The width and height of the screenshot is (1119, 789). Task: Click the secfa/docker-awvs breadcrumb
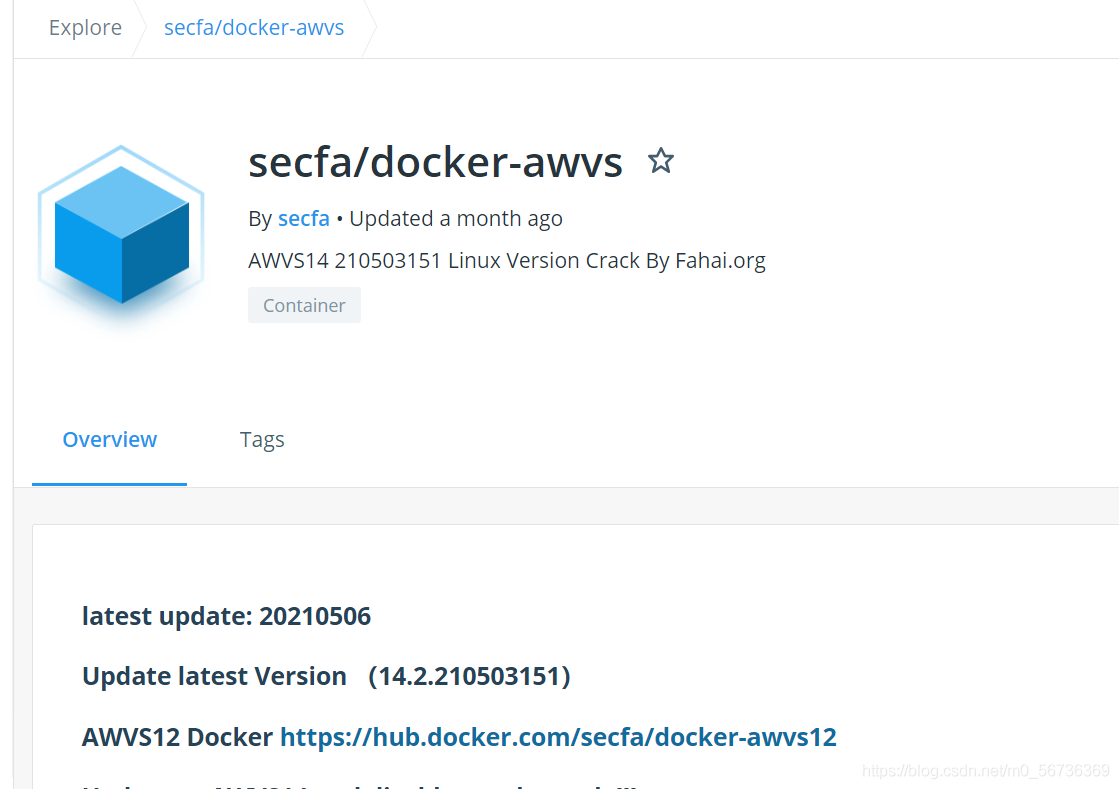(254, 27)
